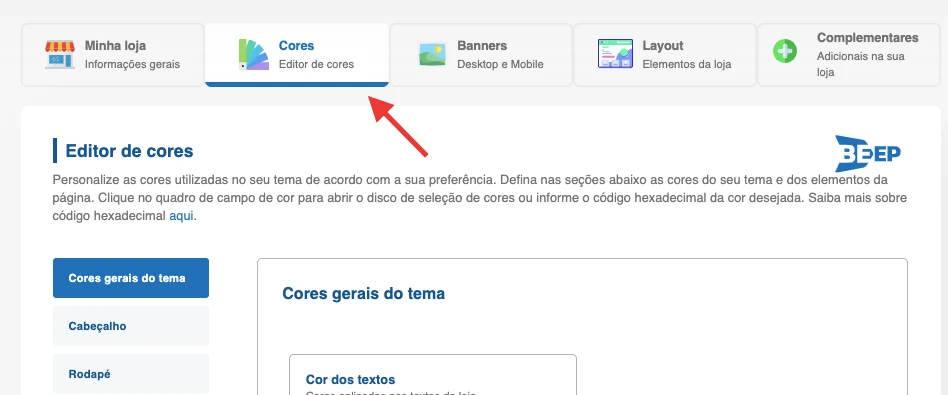Click 'Desktop e Mobile' subtitle text
Viewport: 948px width, 395px height.
tap(500, 64)
